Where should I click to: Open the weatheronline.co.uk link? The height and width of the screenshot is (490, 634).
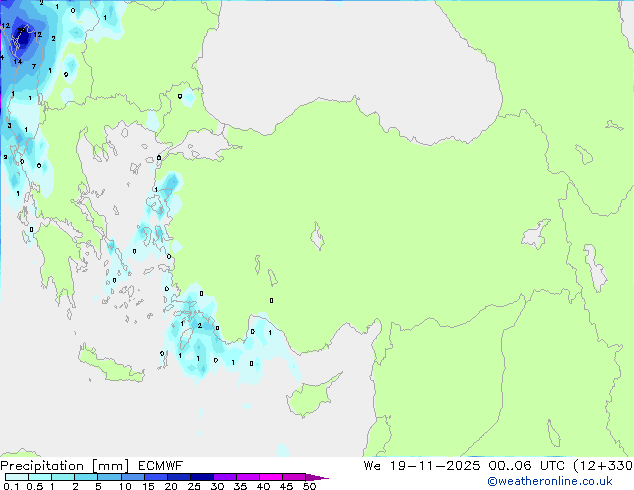(549, 481)
